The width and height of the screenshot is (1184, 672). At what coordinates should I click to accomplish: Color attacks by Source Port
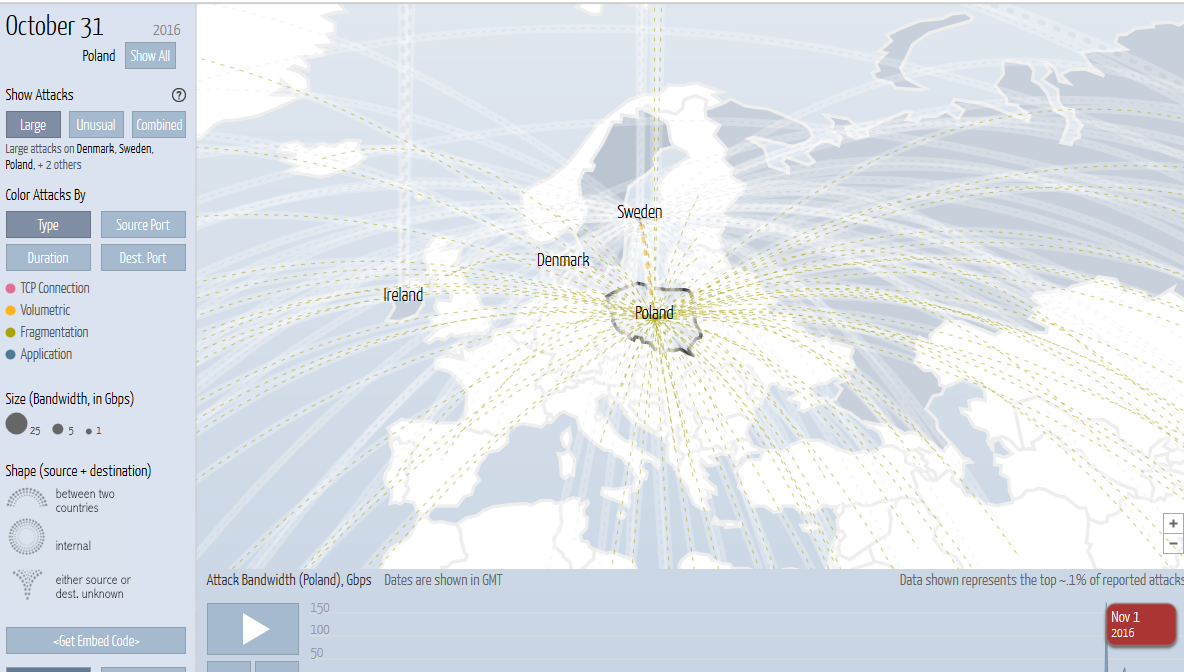pyautogui.click(x=143, y=225)
